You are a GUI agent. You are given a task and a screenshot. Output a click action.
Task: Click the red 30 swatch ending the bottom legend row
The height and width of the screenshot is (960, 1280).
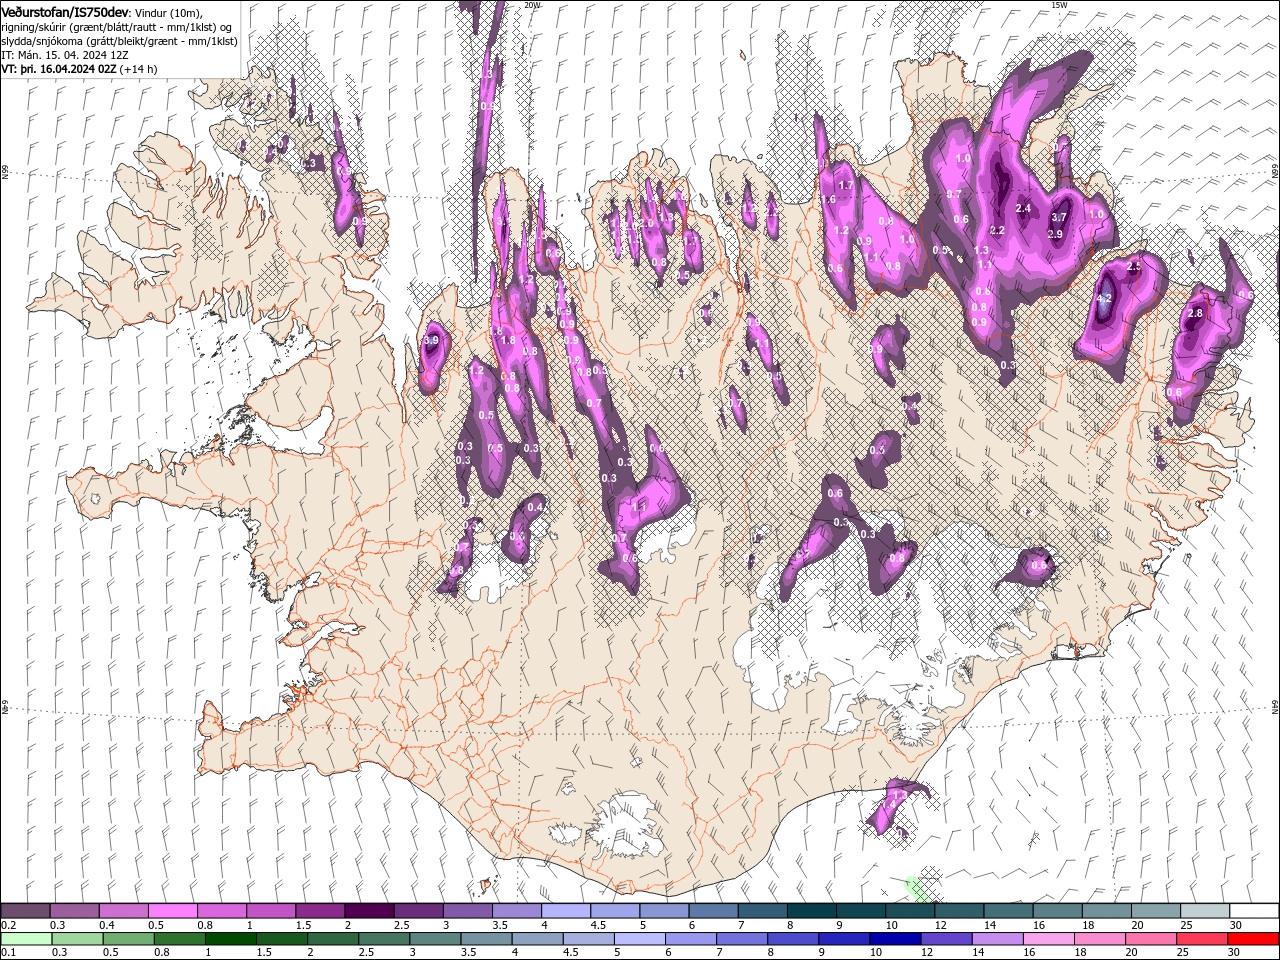pos(1253,939)
